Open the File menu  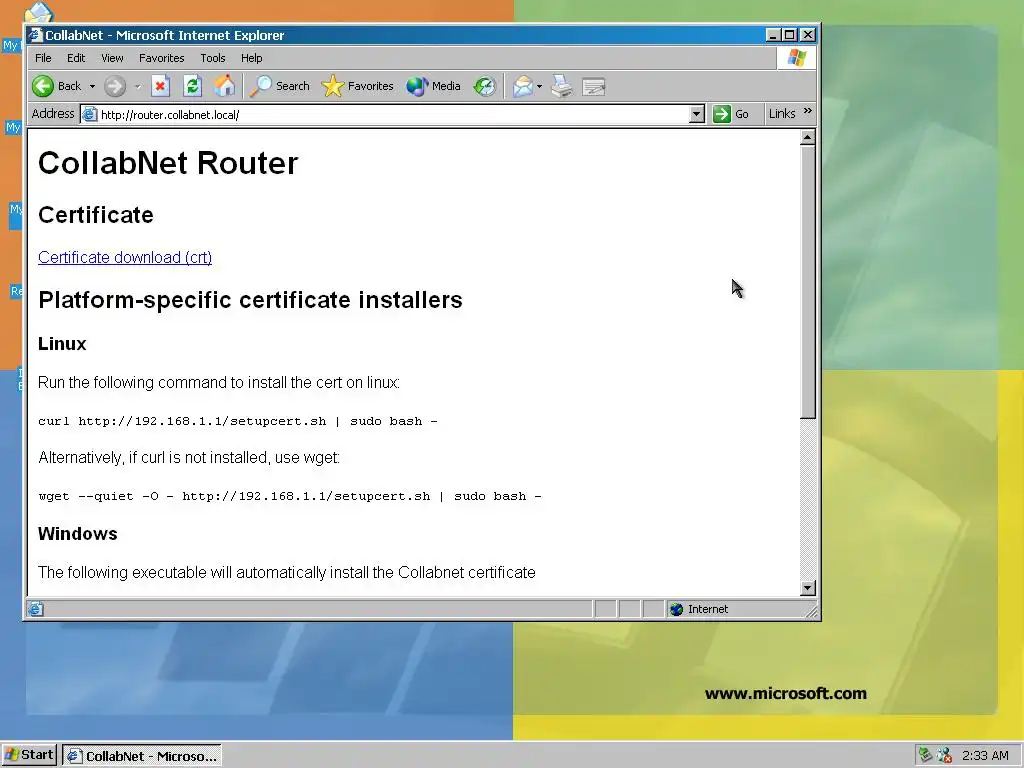coord(43,58)
